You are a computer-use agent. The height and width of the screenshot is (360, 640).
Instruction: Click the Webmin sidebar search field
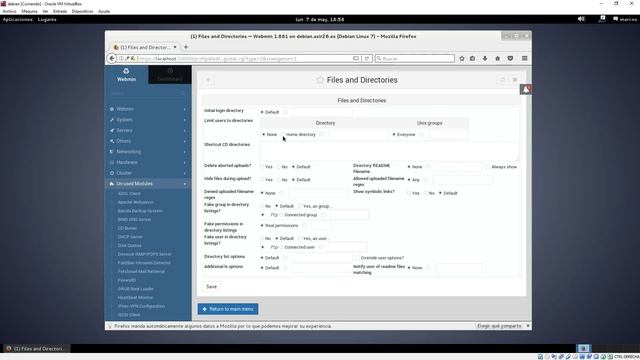pyautogui.click(x=148, y=93)
